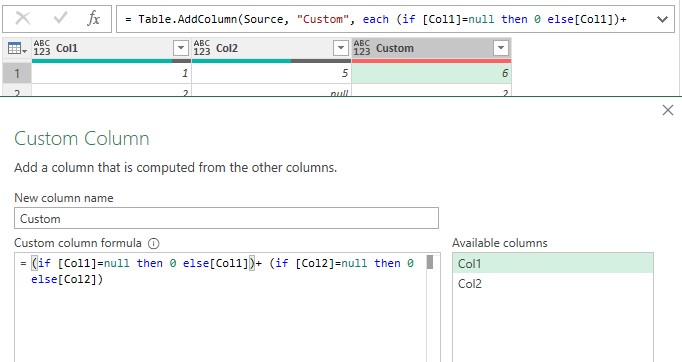
Task: Expand the formula bar chevron
Action: tap(662, 19)
